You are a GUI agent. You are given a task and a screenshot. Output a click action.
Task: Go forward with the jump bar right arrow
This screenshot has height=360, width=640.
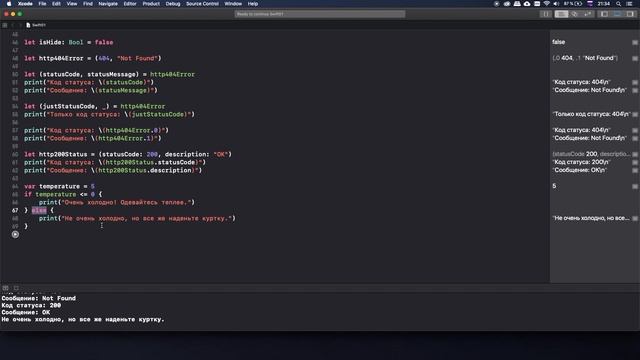click(20, 25)
